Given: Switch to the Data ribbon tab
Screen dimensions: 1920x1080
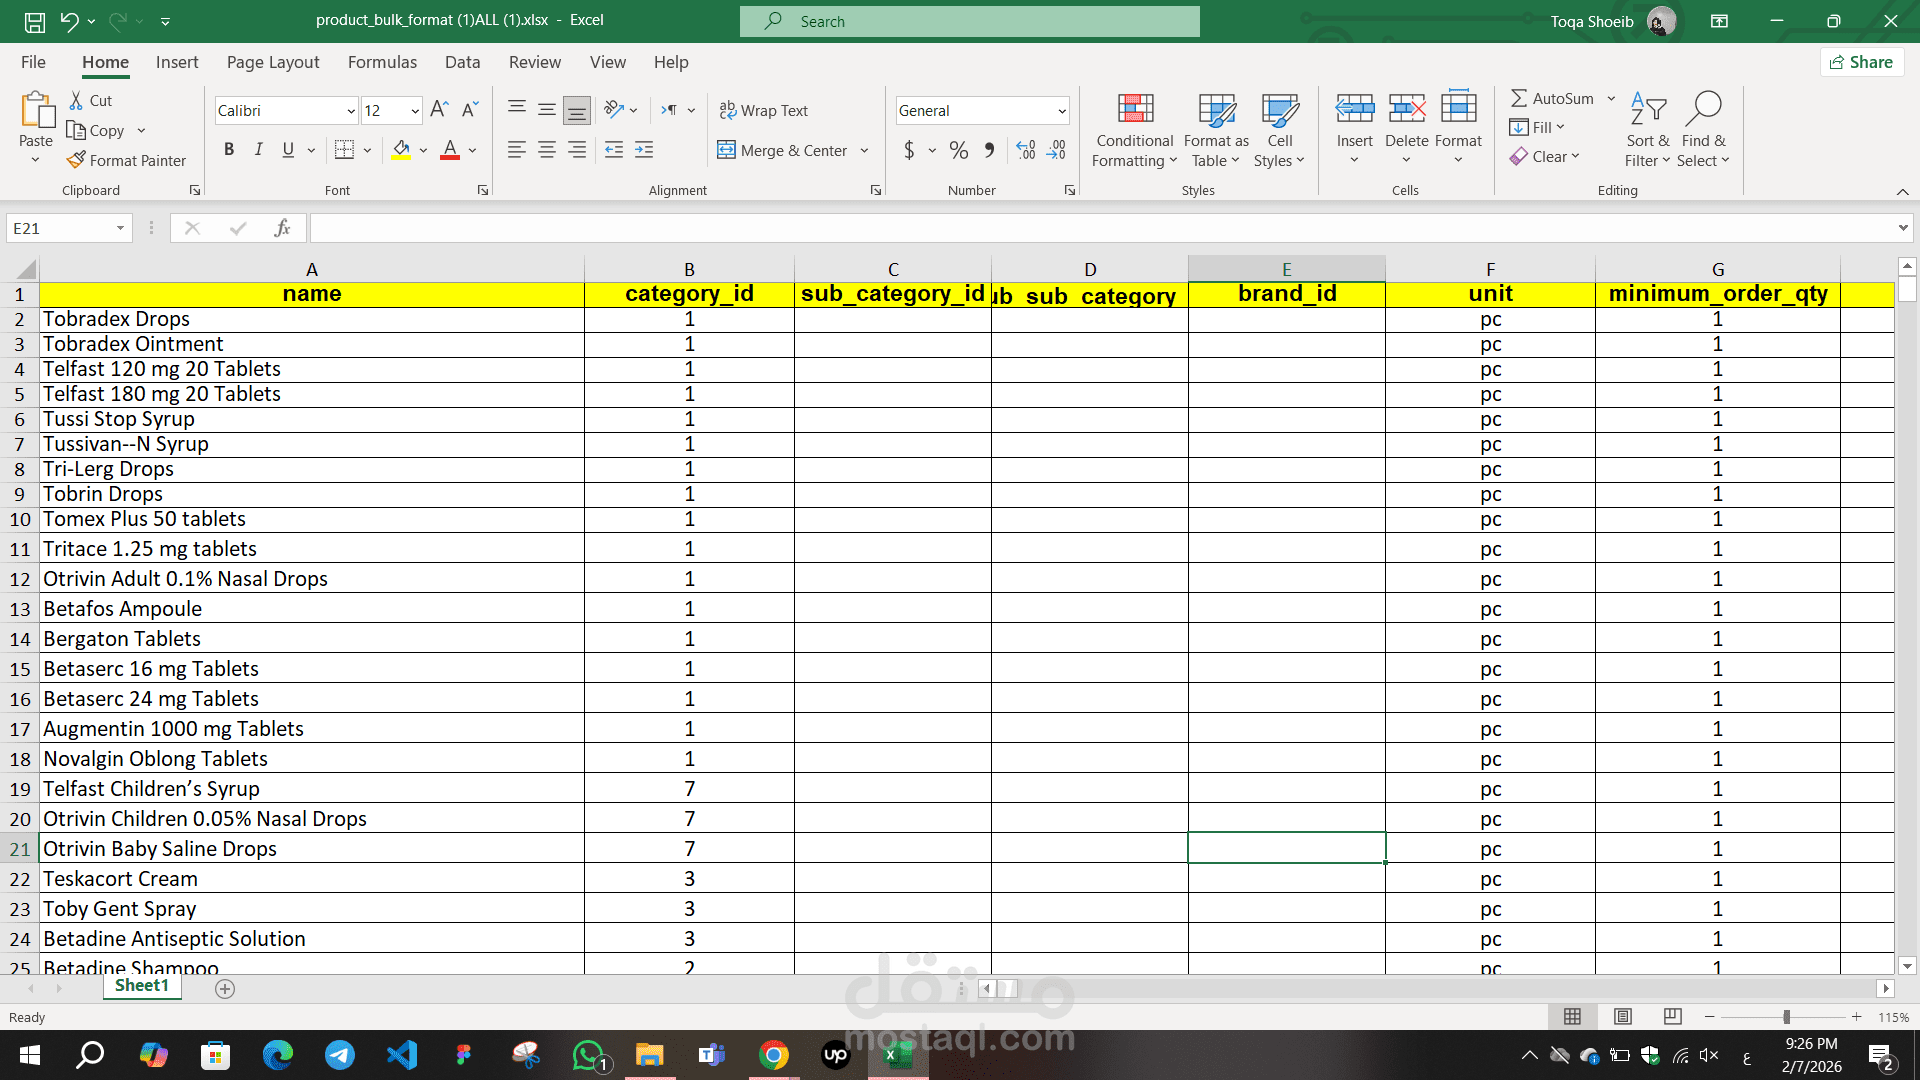Looking at the screenshot, I should click(462, 62).
